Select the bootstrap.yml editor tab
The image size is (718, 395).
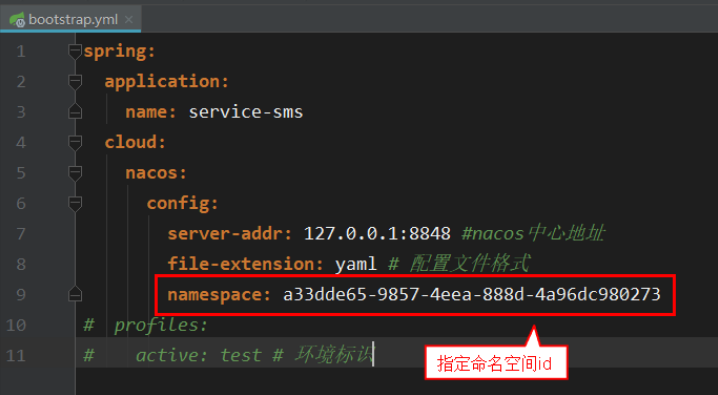click(x=70, y=20)
